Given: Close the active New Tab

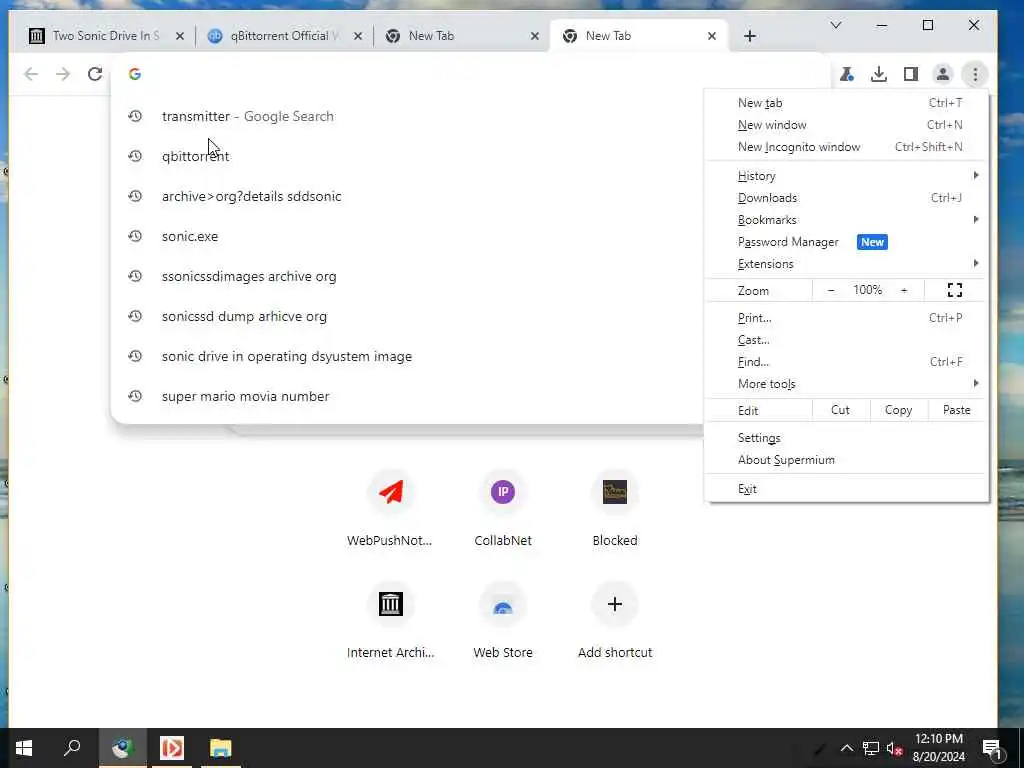Looking at the screenshot, I should [x=712, y=36].
